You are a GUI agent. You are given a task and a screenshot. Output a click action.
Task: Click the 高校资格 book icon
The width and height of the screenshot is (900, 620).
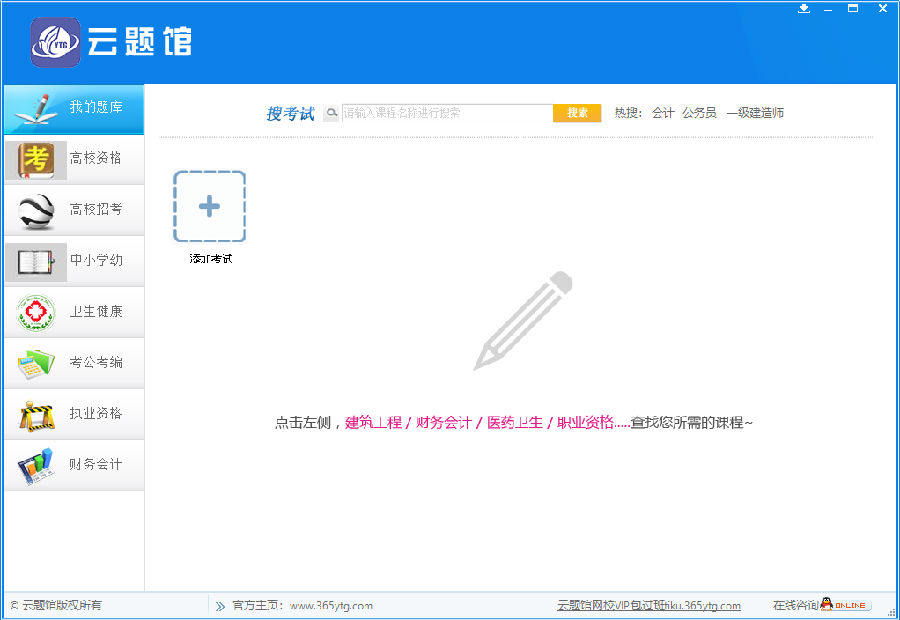[x=36, y=159]
